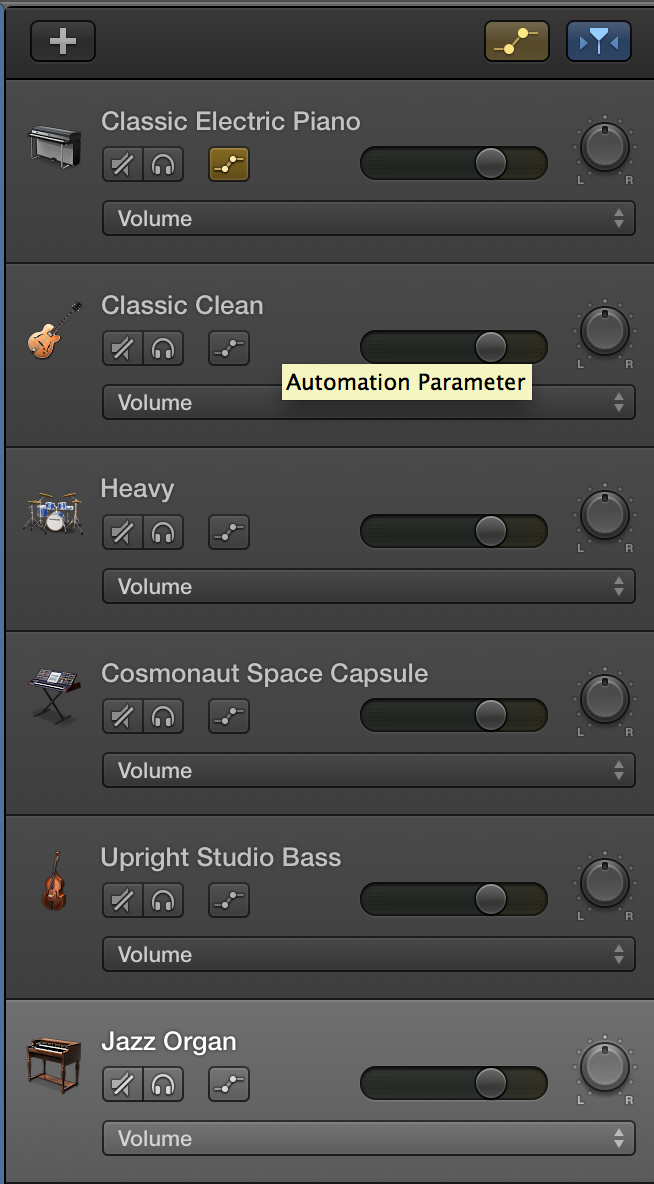
Task: Open Volume dropdown for Classic Electric Piano
Action: [369, 218]
